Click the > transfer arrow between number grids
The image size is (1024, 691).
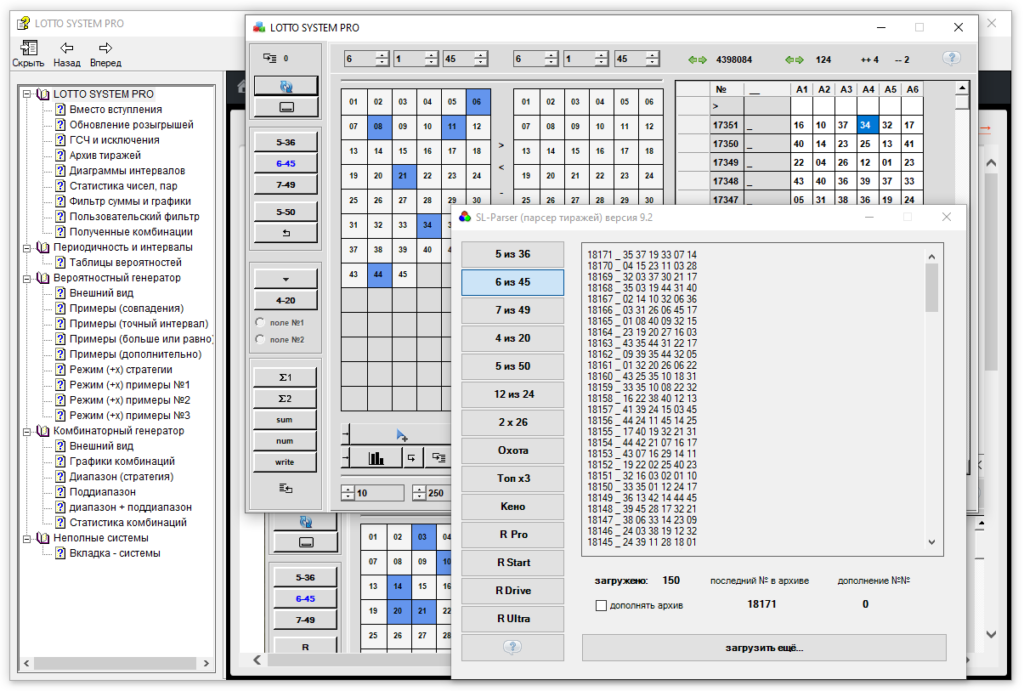(x=501, y=145)
